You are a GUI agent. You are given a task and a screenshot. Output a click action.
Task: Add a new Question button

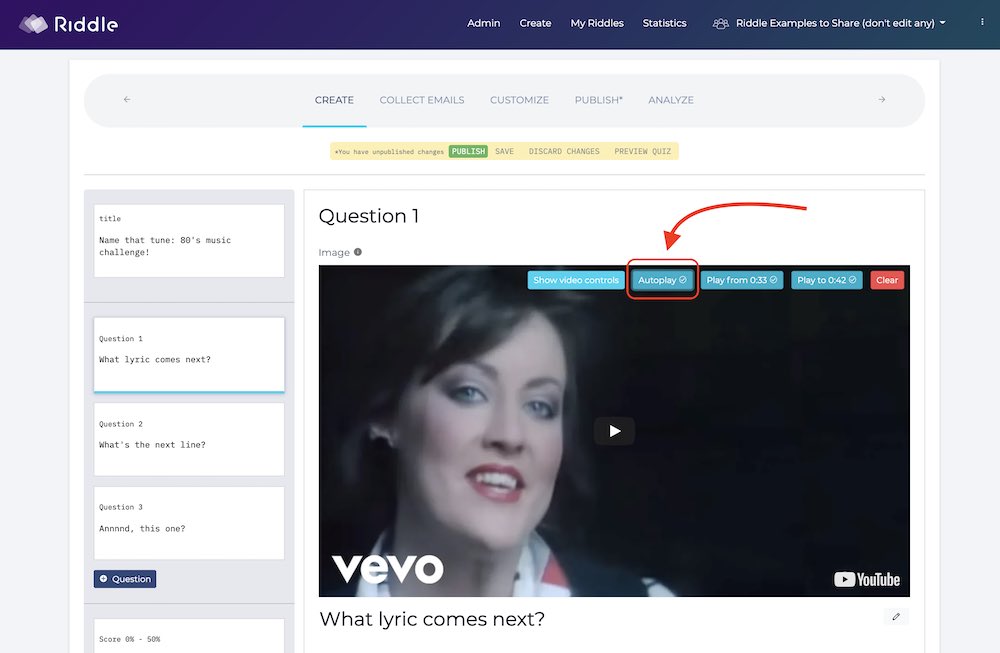pos(125,579)
